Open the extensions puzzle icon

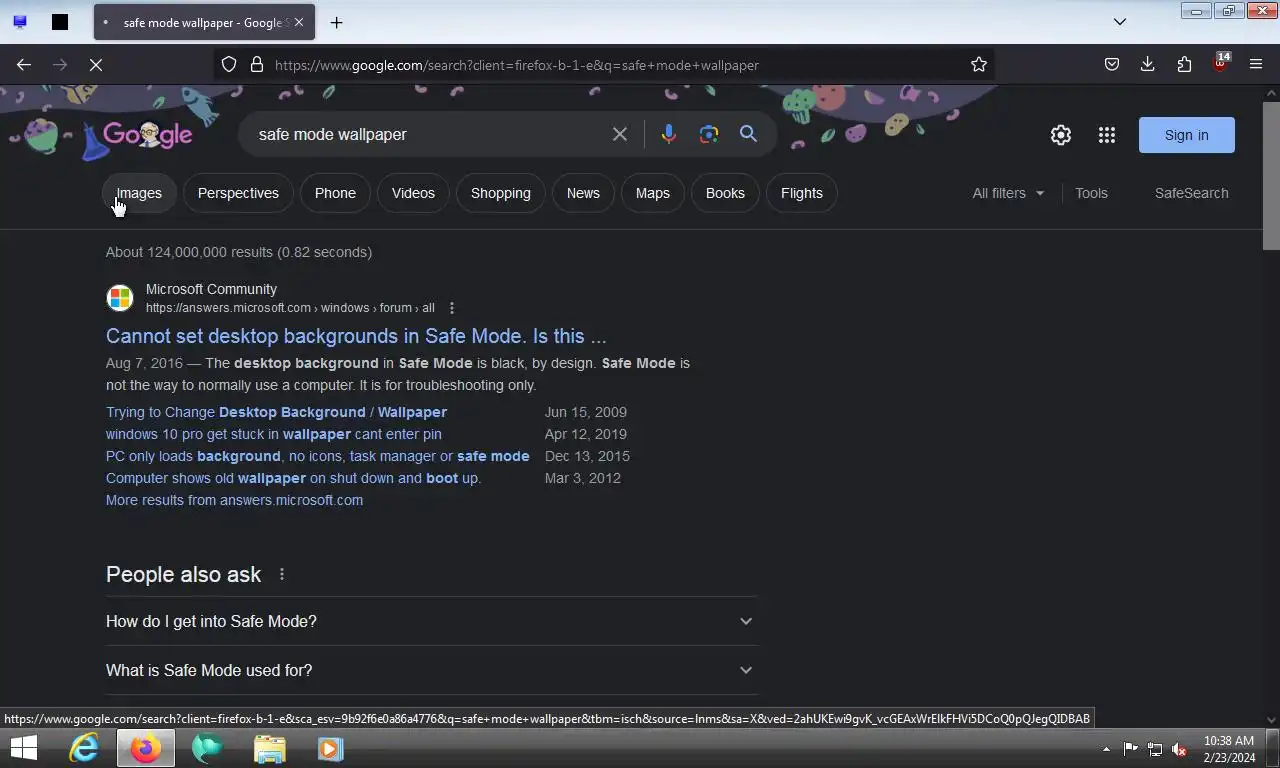click(1184, 65)
